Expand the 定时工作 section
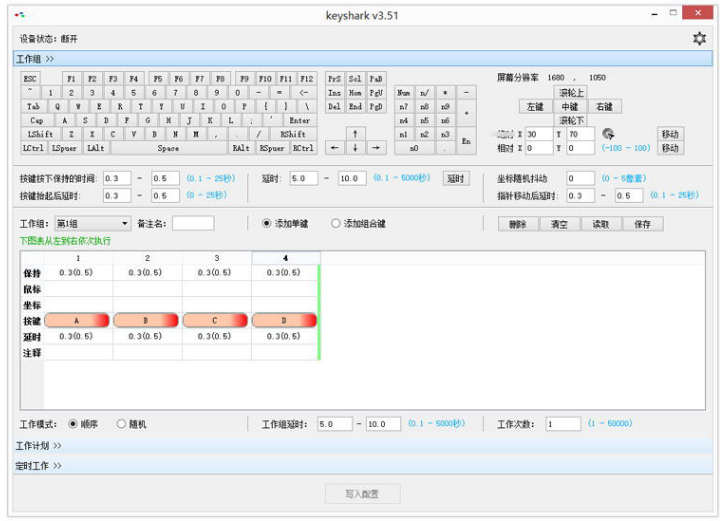Image resolution: width=721 pixels, height=521 pixels. click(x=362, y=466)
